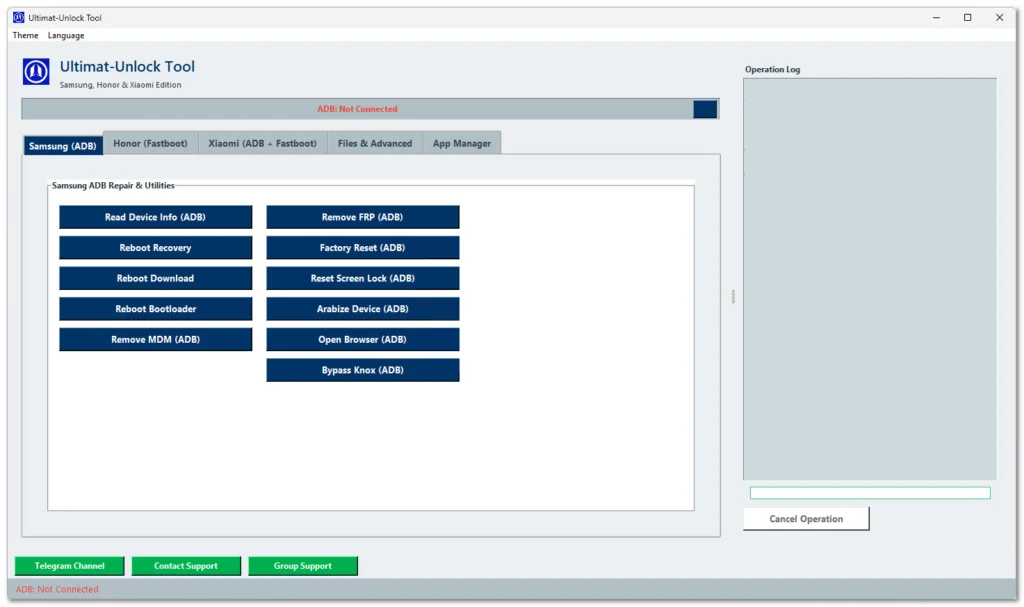Click the Group Support button
This screenshot has width=1024, height=607.
(302, 566)
